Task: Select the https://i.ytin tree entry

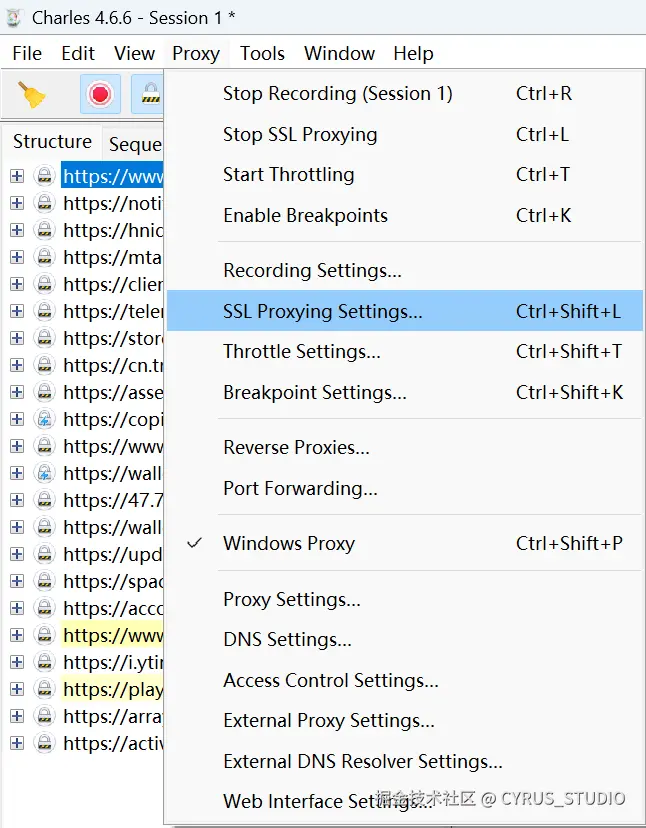Action: click(x=112, y=662)
